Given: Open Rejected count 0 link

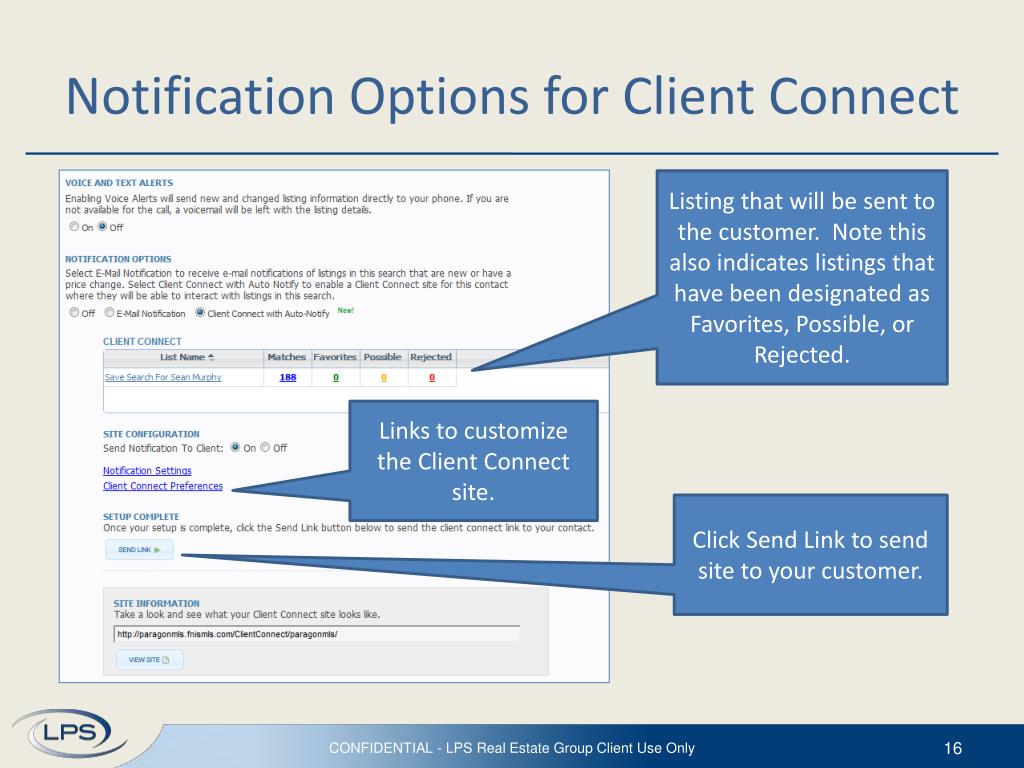Looking at the screenshot, I should (432, 377).
